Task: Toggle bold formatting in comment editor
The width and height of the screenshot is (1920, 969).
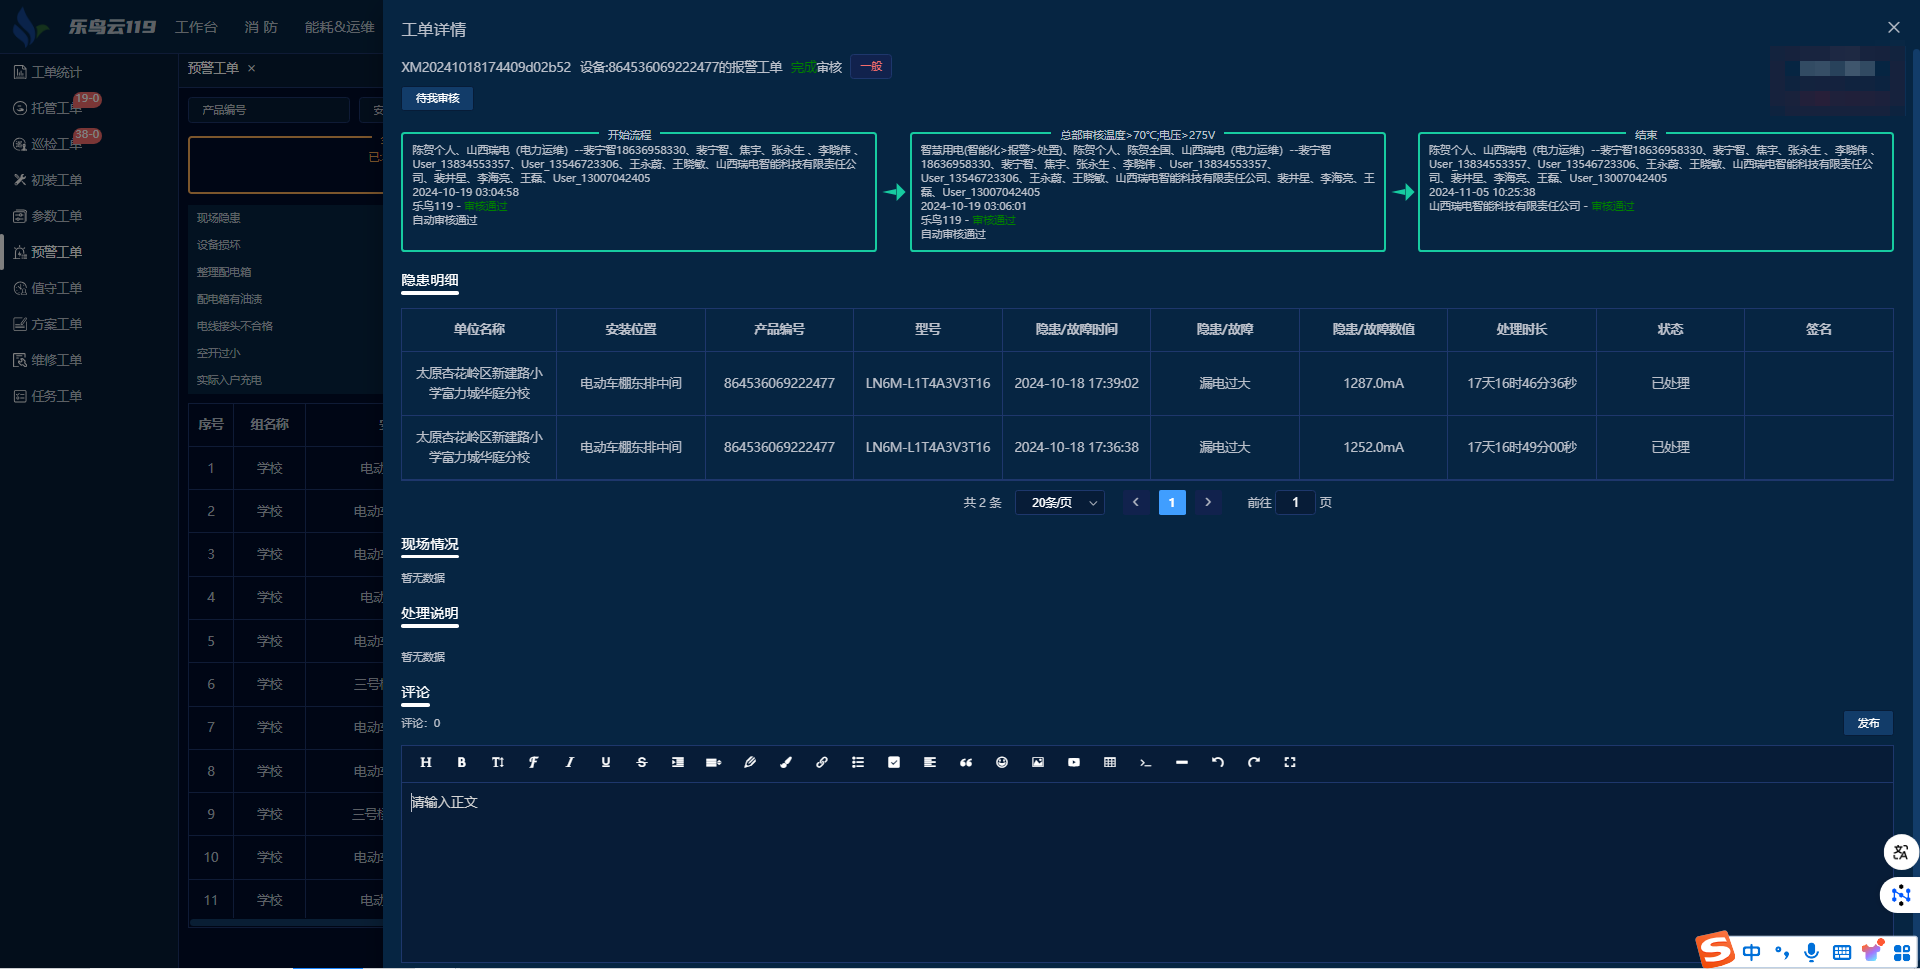Action: click(461, 762)
